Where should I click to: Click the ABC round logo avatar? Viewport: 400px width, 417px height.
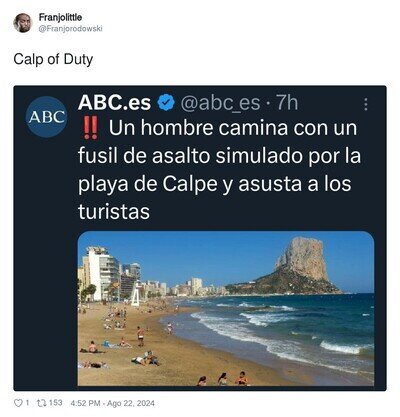(x=47, y=117)
